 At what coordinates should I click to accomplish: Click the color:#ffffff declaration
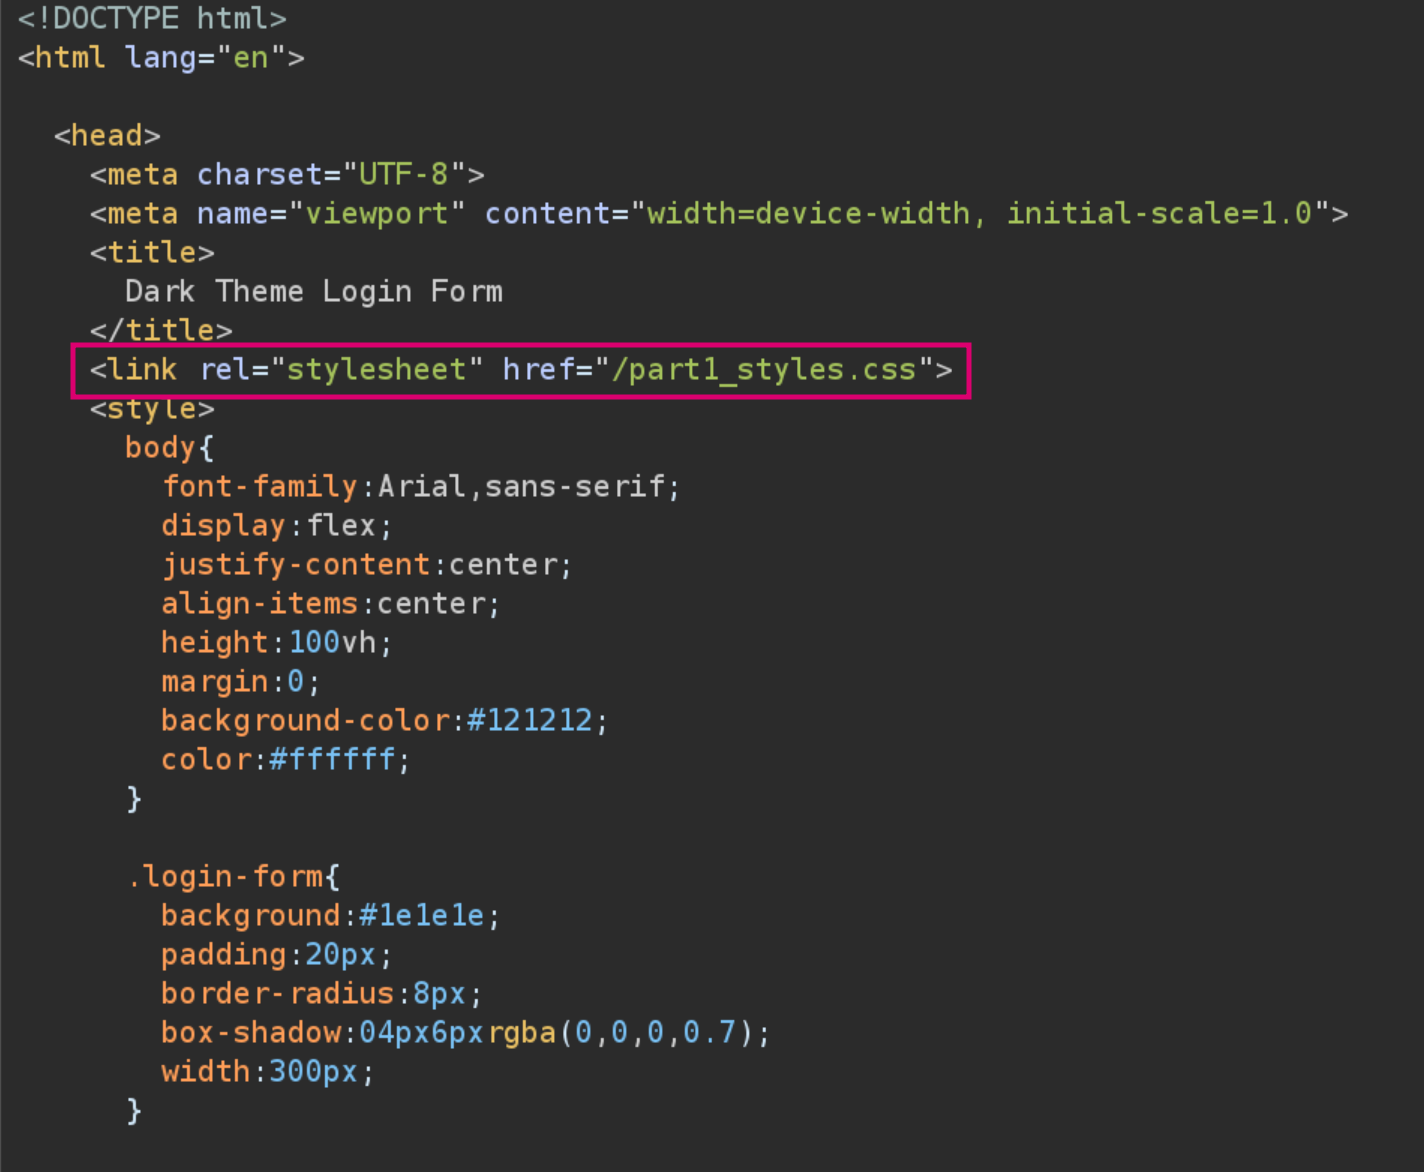(x=286, y=760)
